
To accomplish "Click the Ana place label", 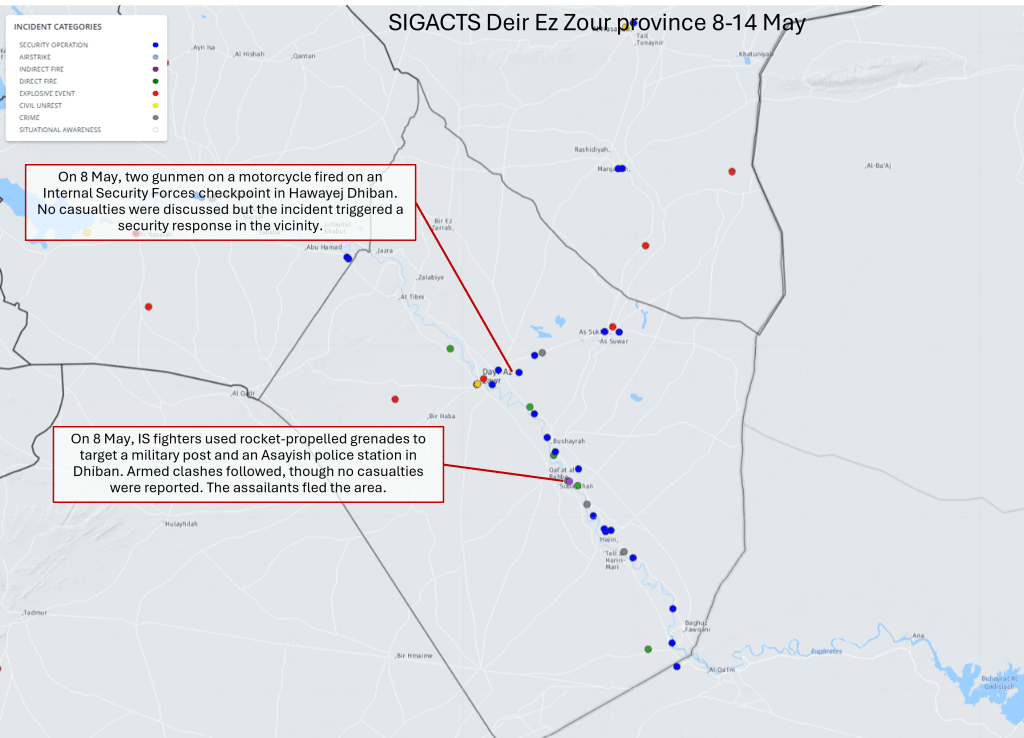I will (918, 635).
